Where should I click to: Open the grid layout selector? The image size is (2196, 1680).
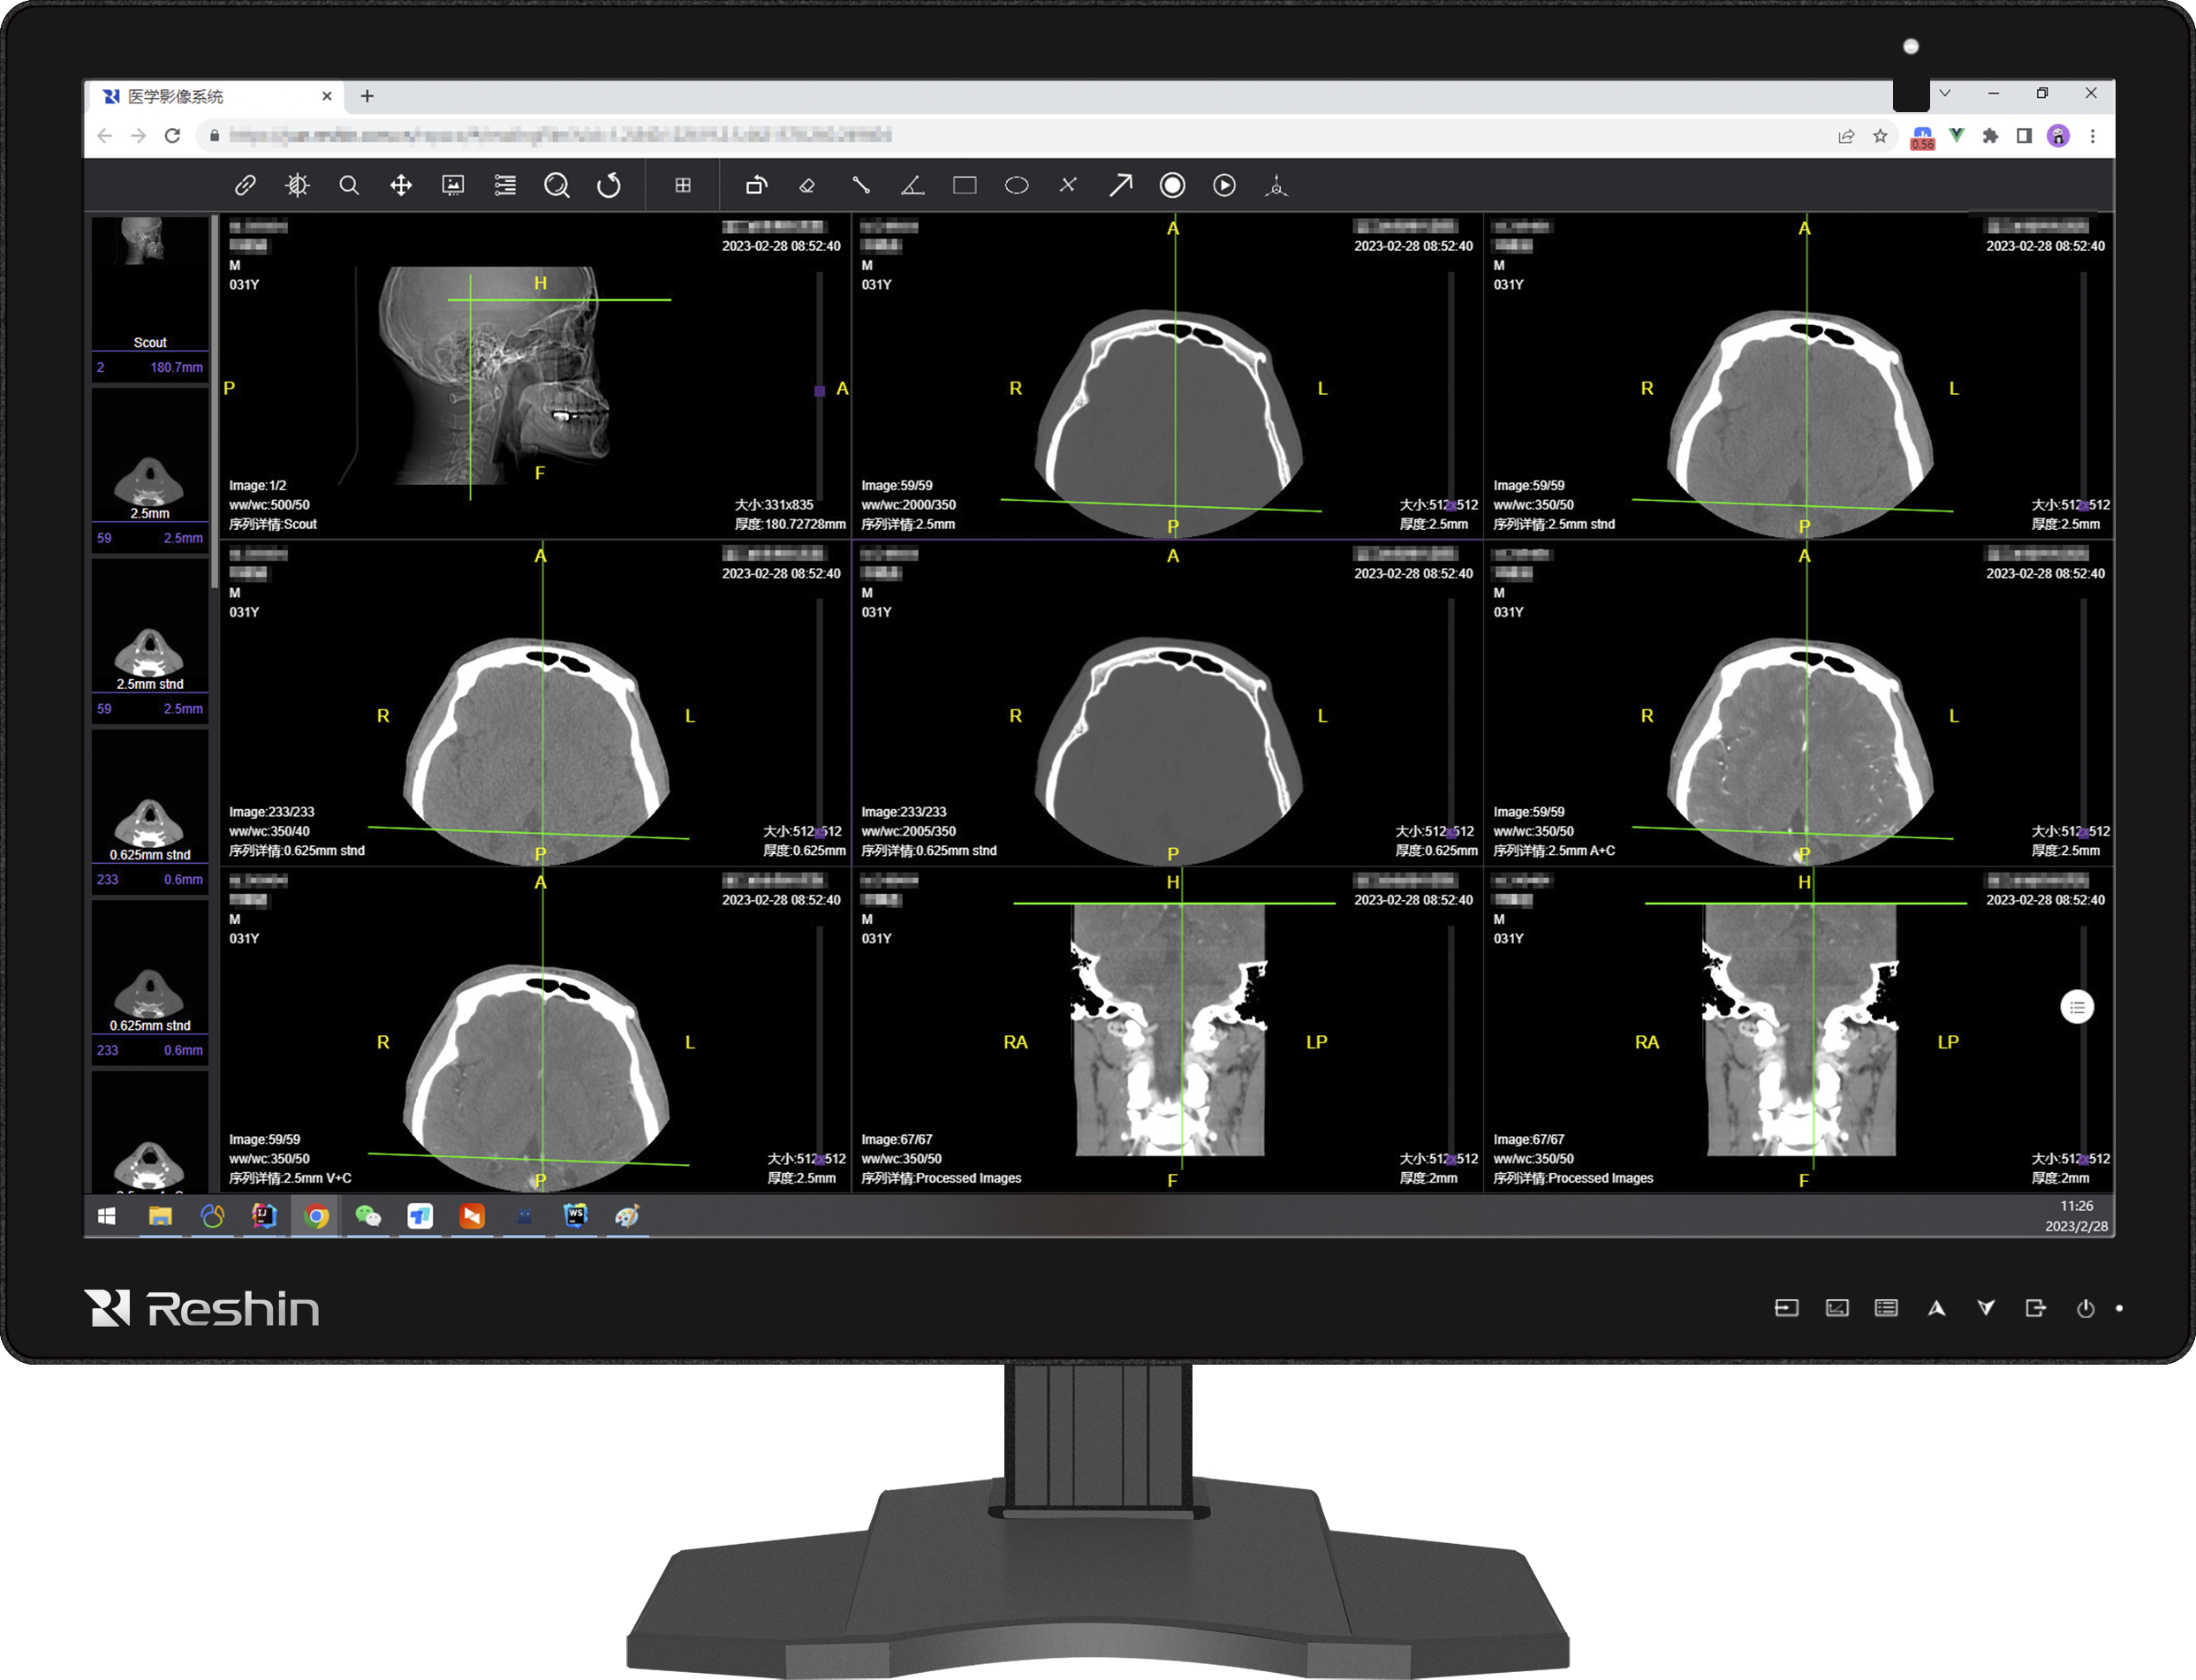(683, 185)
